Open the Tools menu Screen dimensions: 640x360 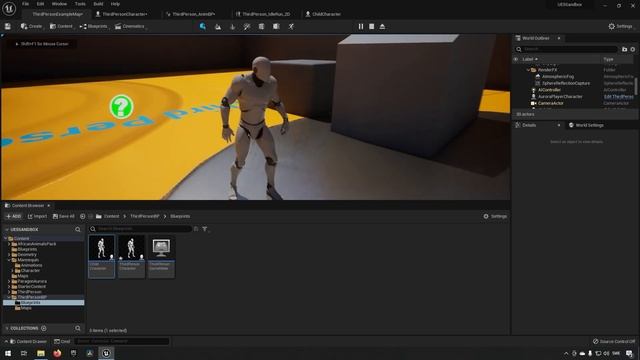[x=80, y=4]
